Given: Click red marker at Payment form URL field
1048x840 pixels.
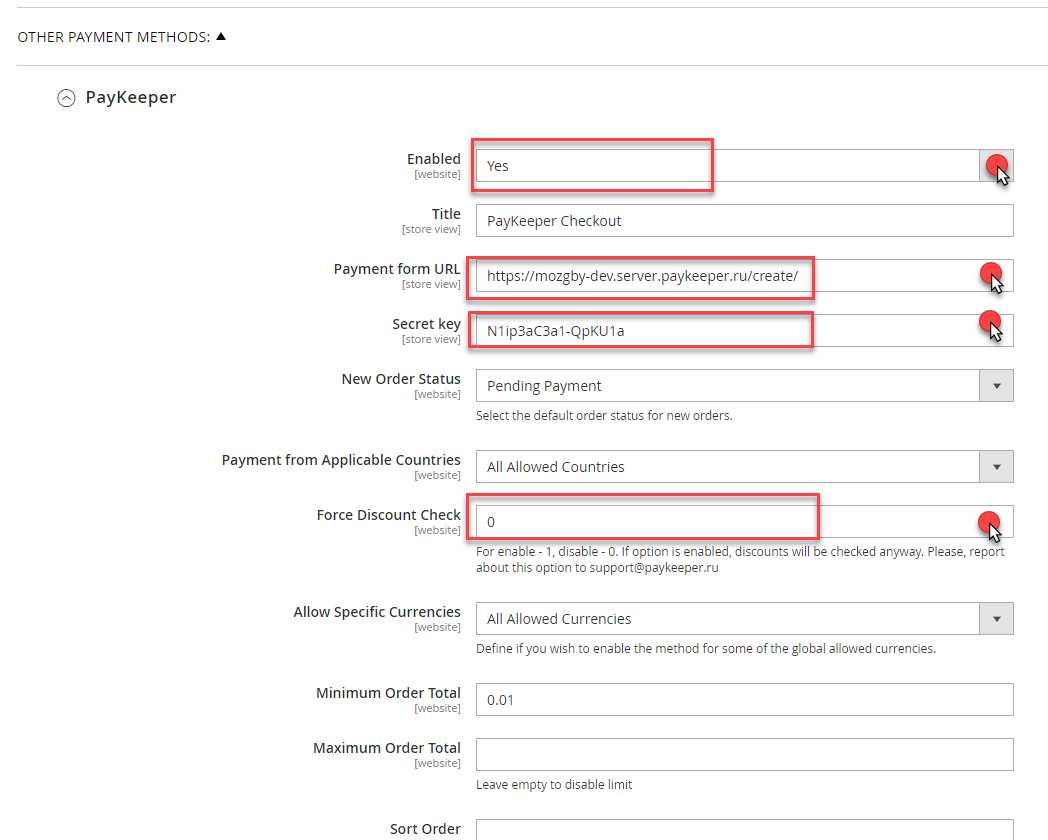Looking at the screenshot, I should tap(990, 273).
